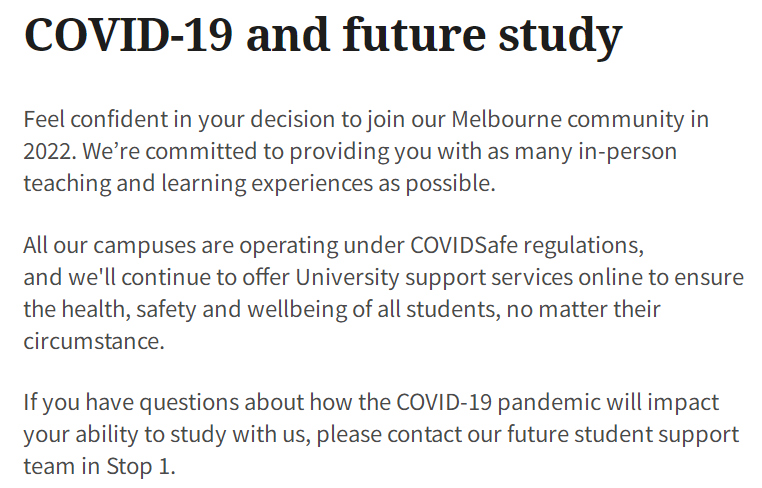Click the 'COVID-19 and future study' heading
The width and height of the screenshot is (762, 488).
323,35
